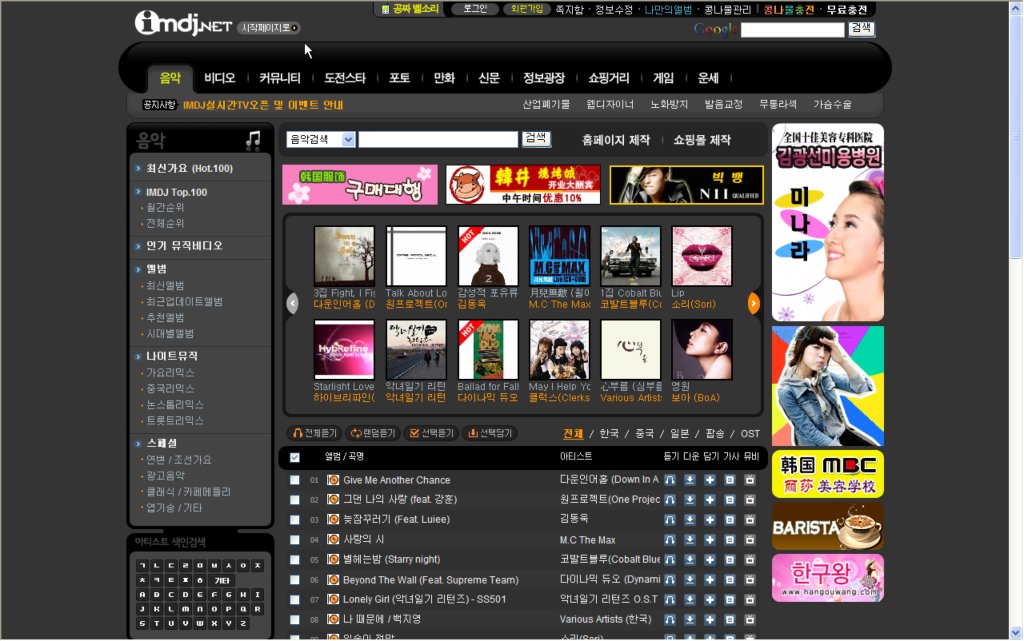Switch to the 비디오 main tab
Image resolution: width=1024 pixels, height=641 pixels.
point(219,78)
